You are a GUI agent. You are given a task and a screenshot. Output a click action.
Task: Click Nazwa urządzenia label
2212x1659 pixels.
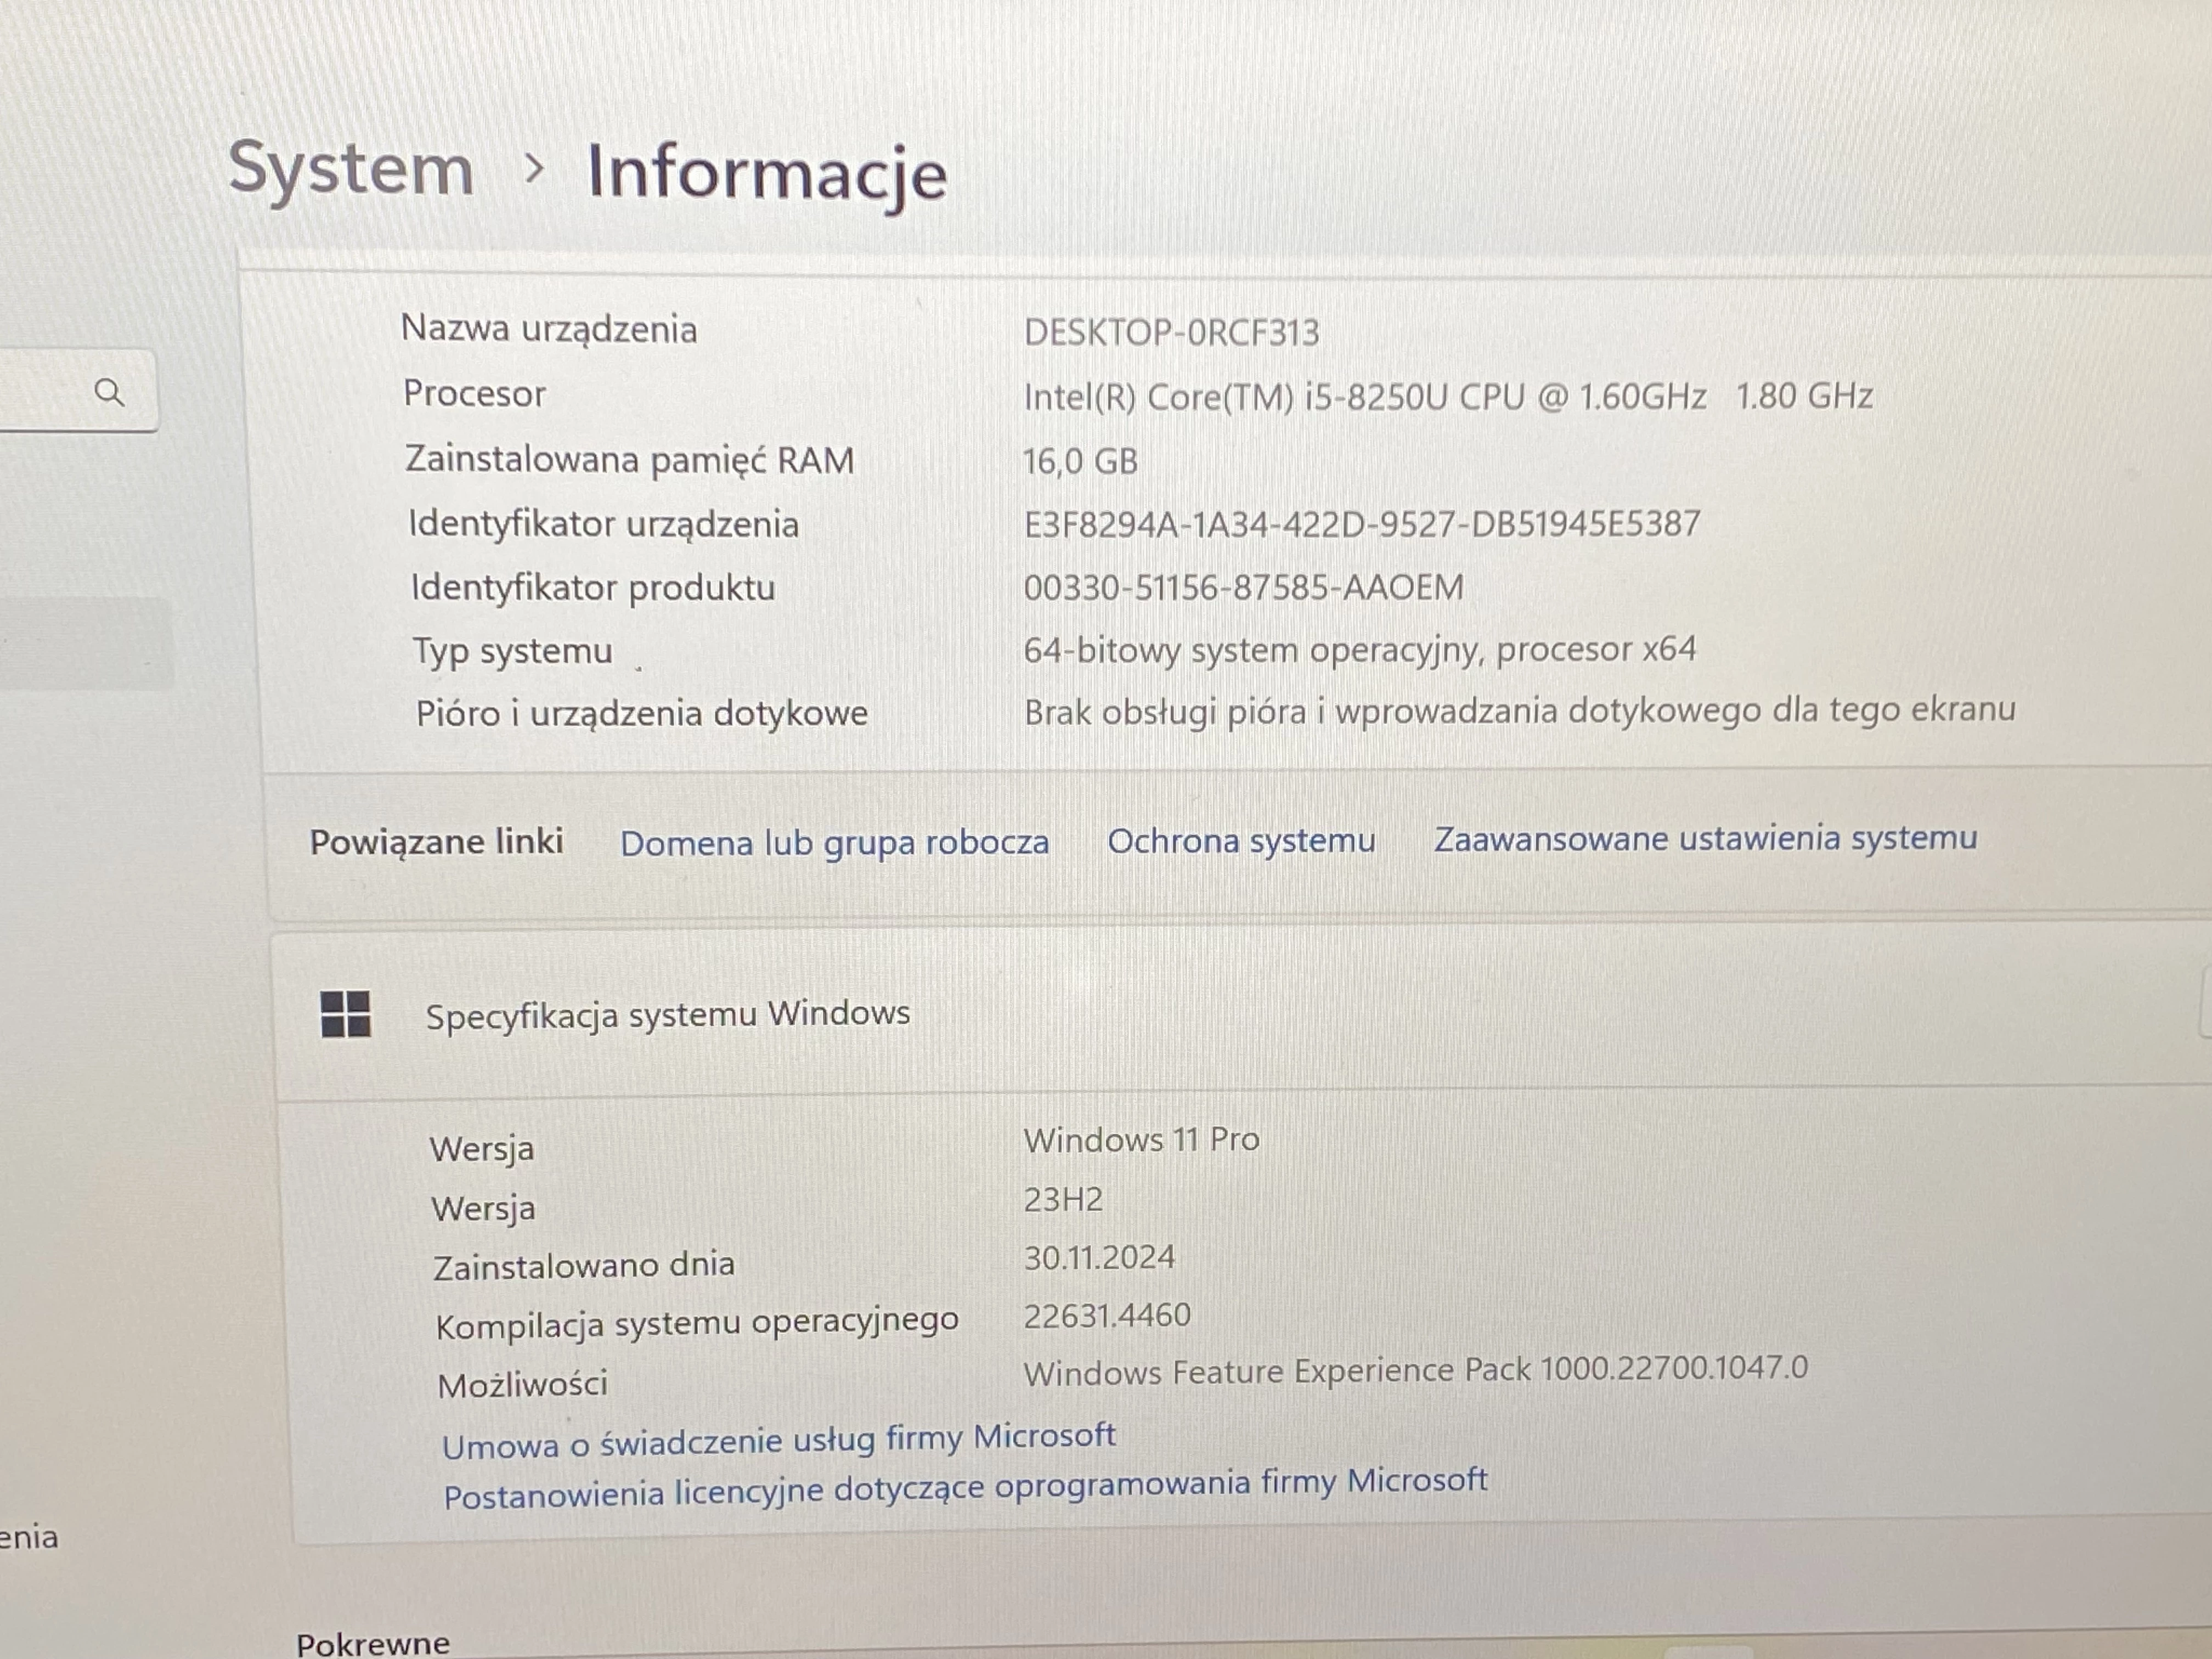pos(549,329)
